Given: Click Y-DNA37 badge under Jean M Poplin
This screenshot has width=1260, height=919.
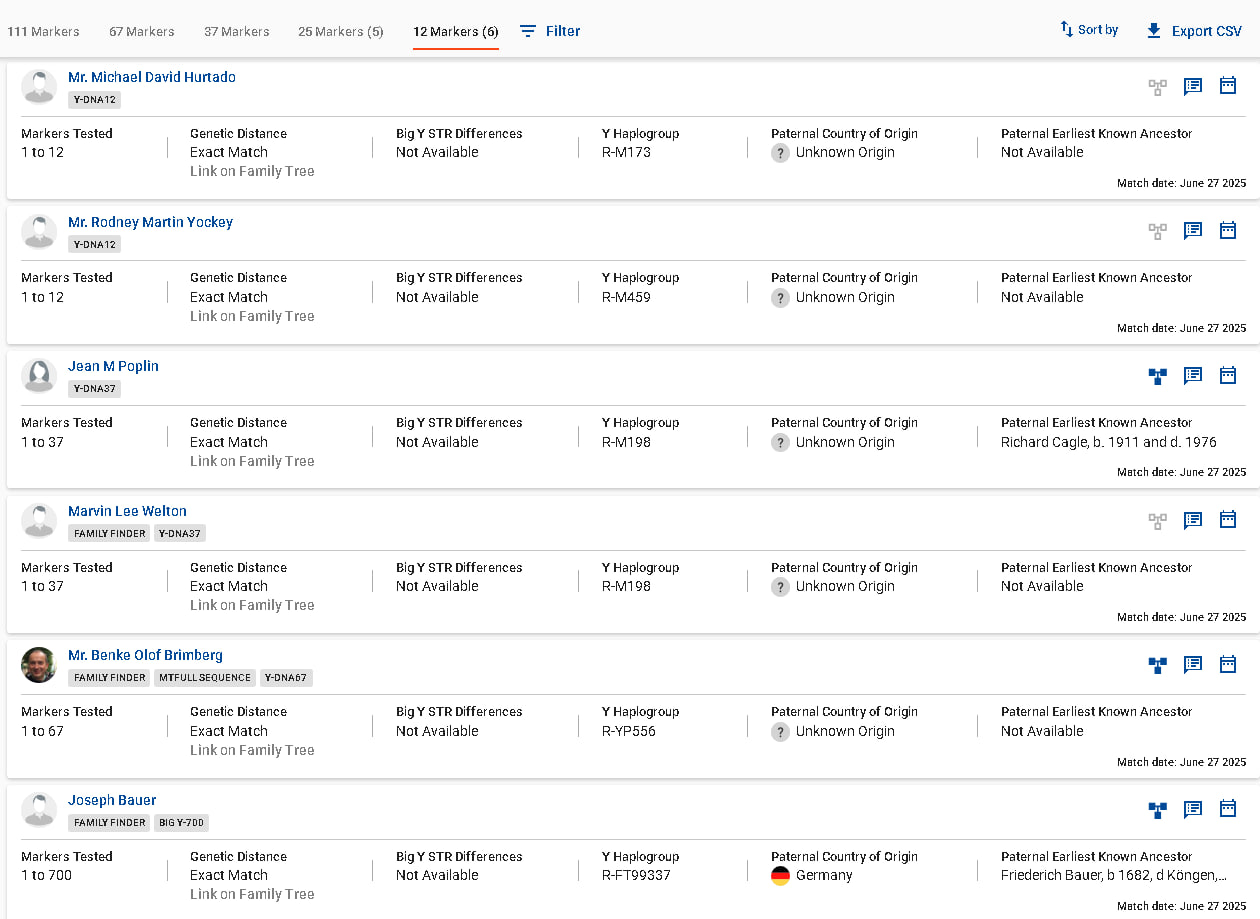Looking at the screenshot, I should 95,389.
